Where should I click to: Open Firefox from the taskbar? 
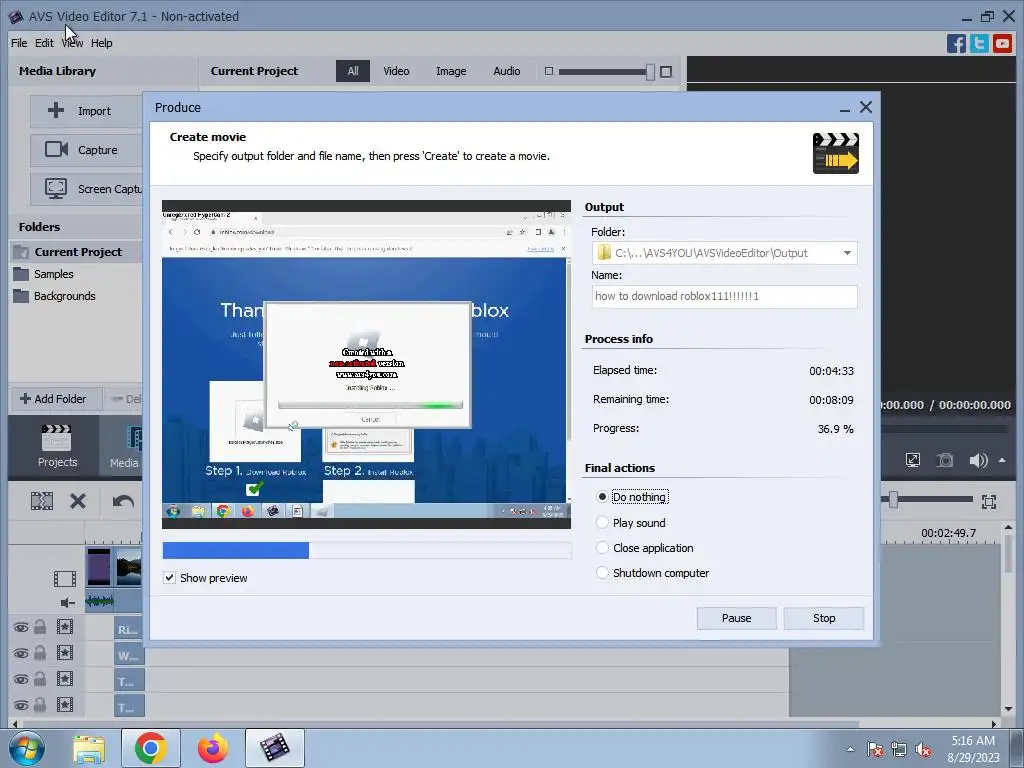click(213, 748)
